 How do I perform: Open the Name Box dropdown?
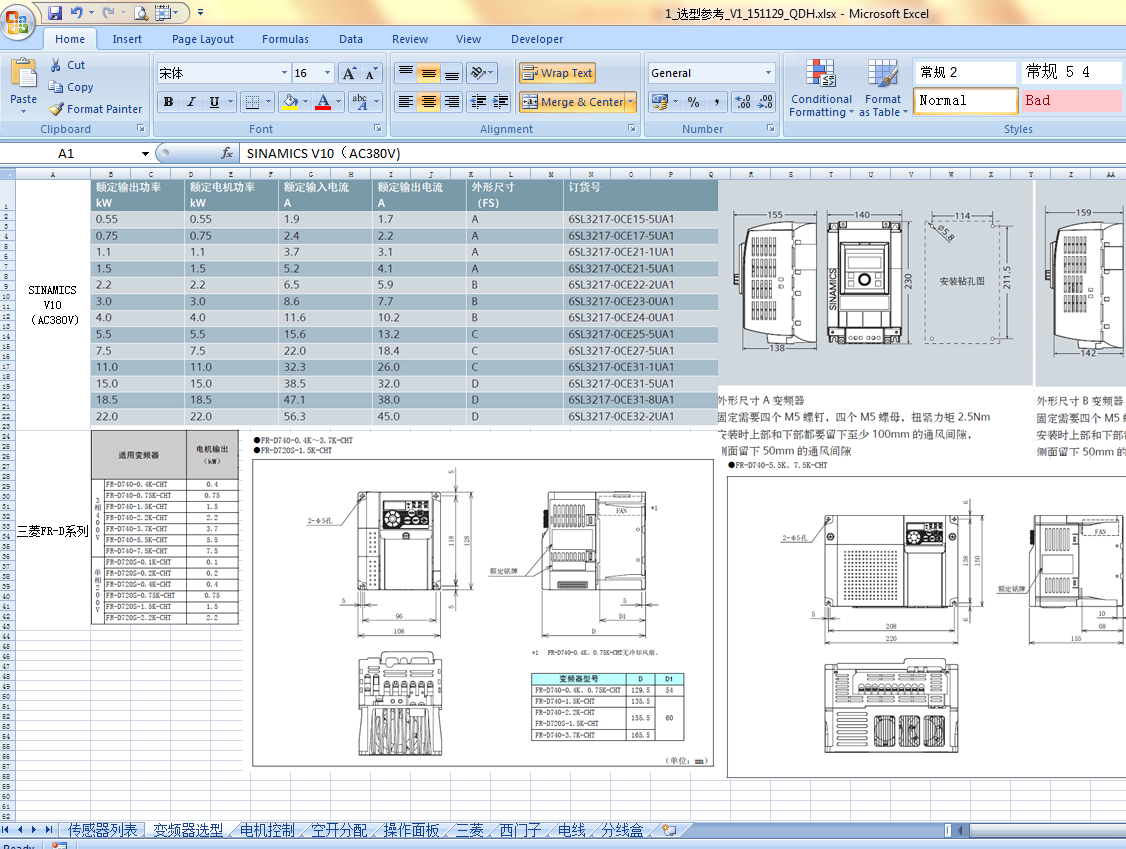coord(145,153)
